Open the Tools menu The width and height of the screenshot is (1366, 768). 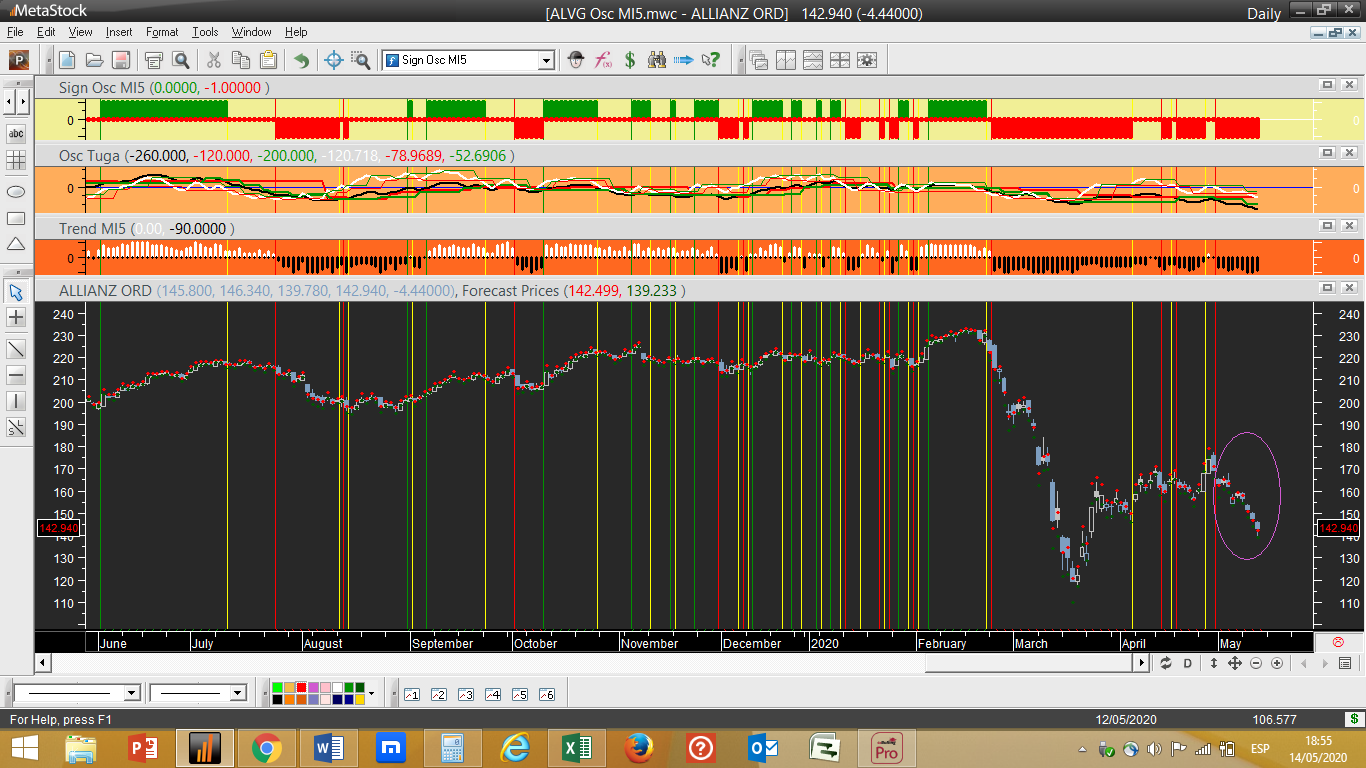coord(205,32)
